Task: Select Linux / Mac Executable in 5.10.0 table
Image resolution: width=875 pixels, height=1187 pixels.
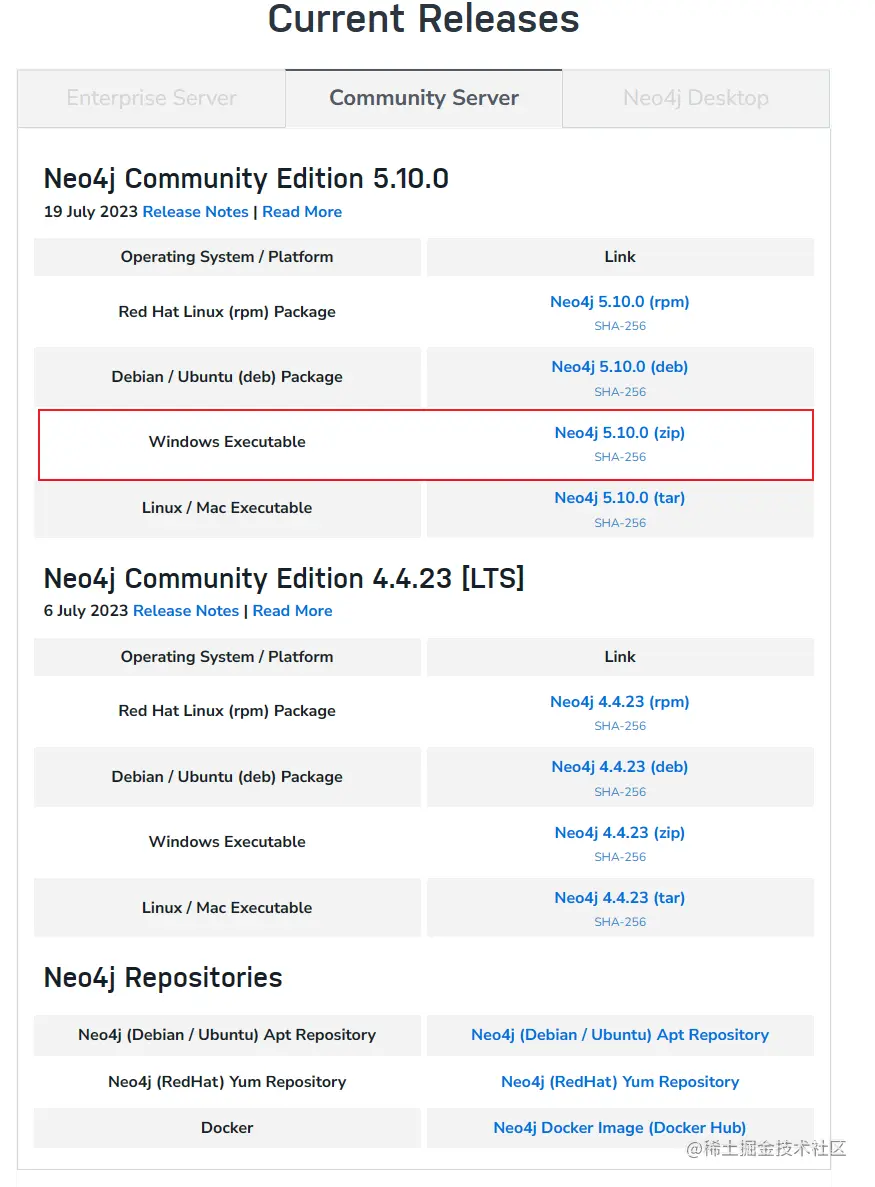Action: [x=227, y=508]
